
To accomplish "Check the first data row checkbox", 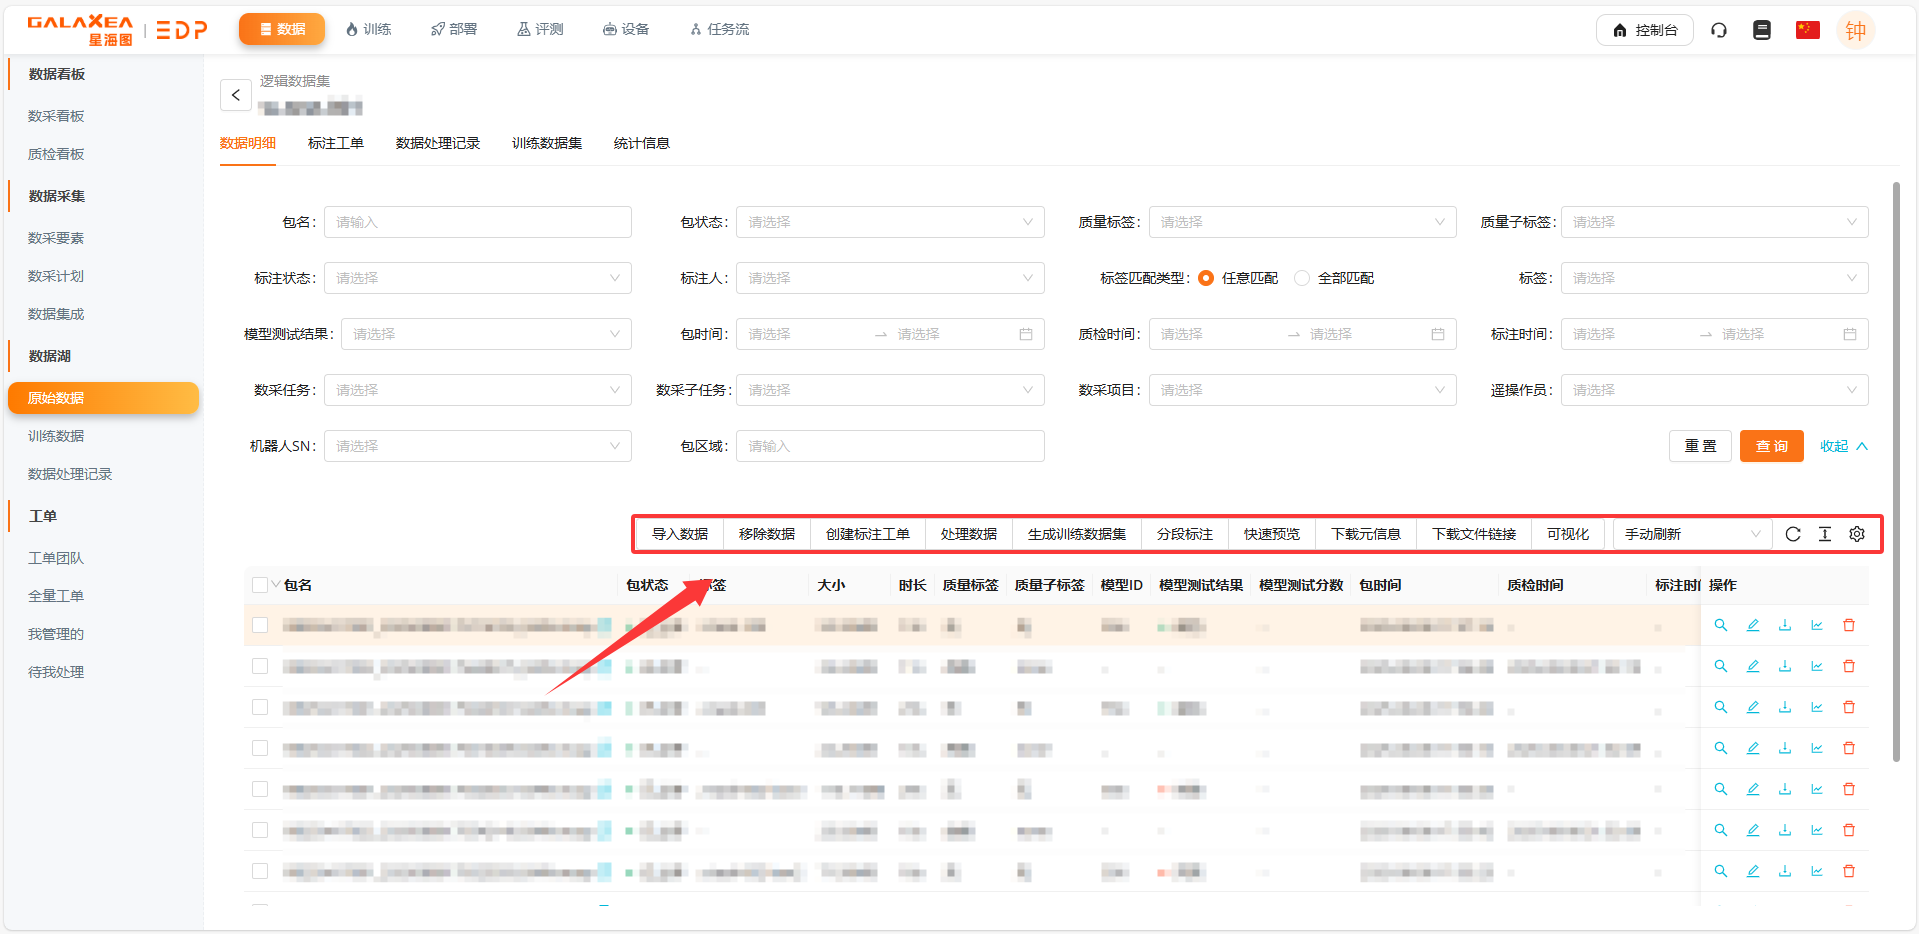I will 260,625.
